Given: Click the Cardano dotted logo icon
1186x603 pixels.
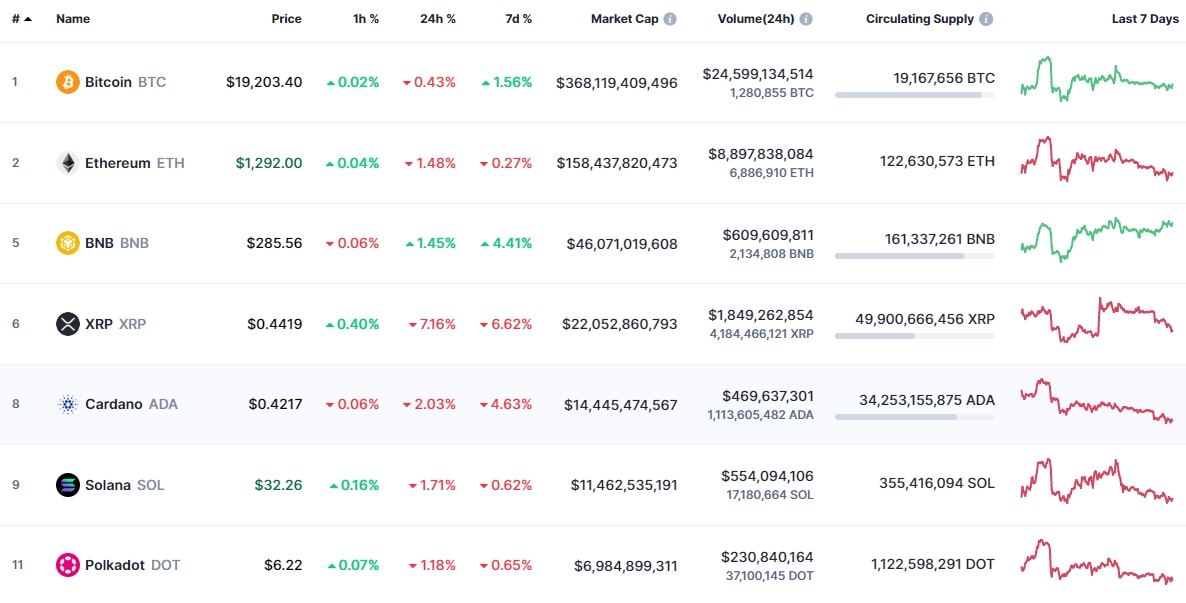Looking at the screenshot, I should coord(67,404).
